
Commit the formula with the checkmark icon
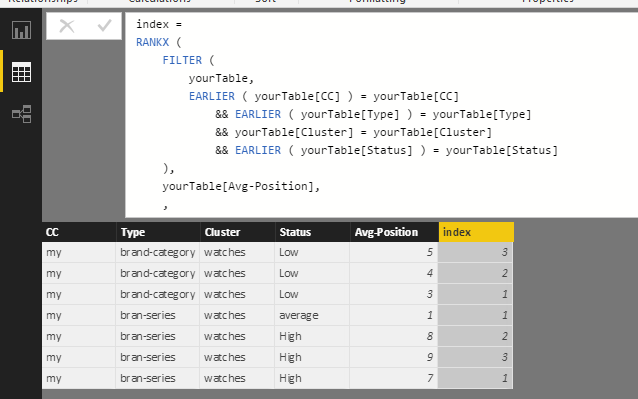(x=105, y=26)
